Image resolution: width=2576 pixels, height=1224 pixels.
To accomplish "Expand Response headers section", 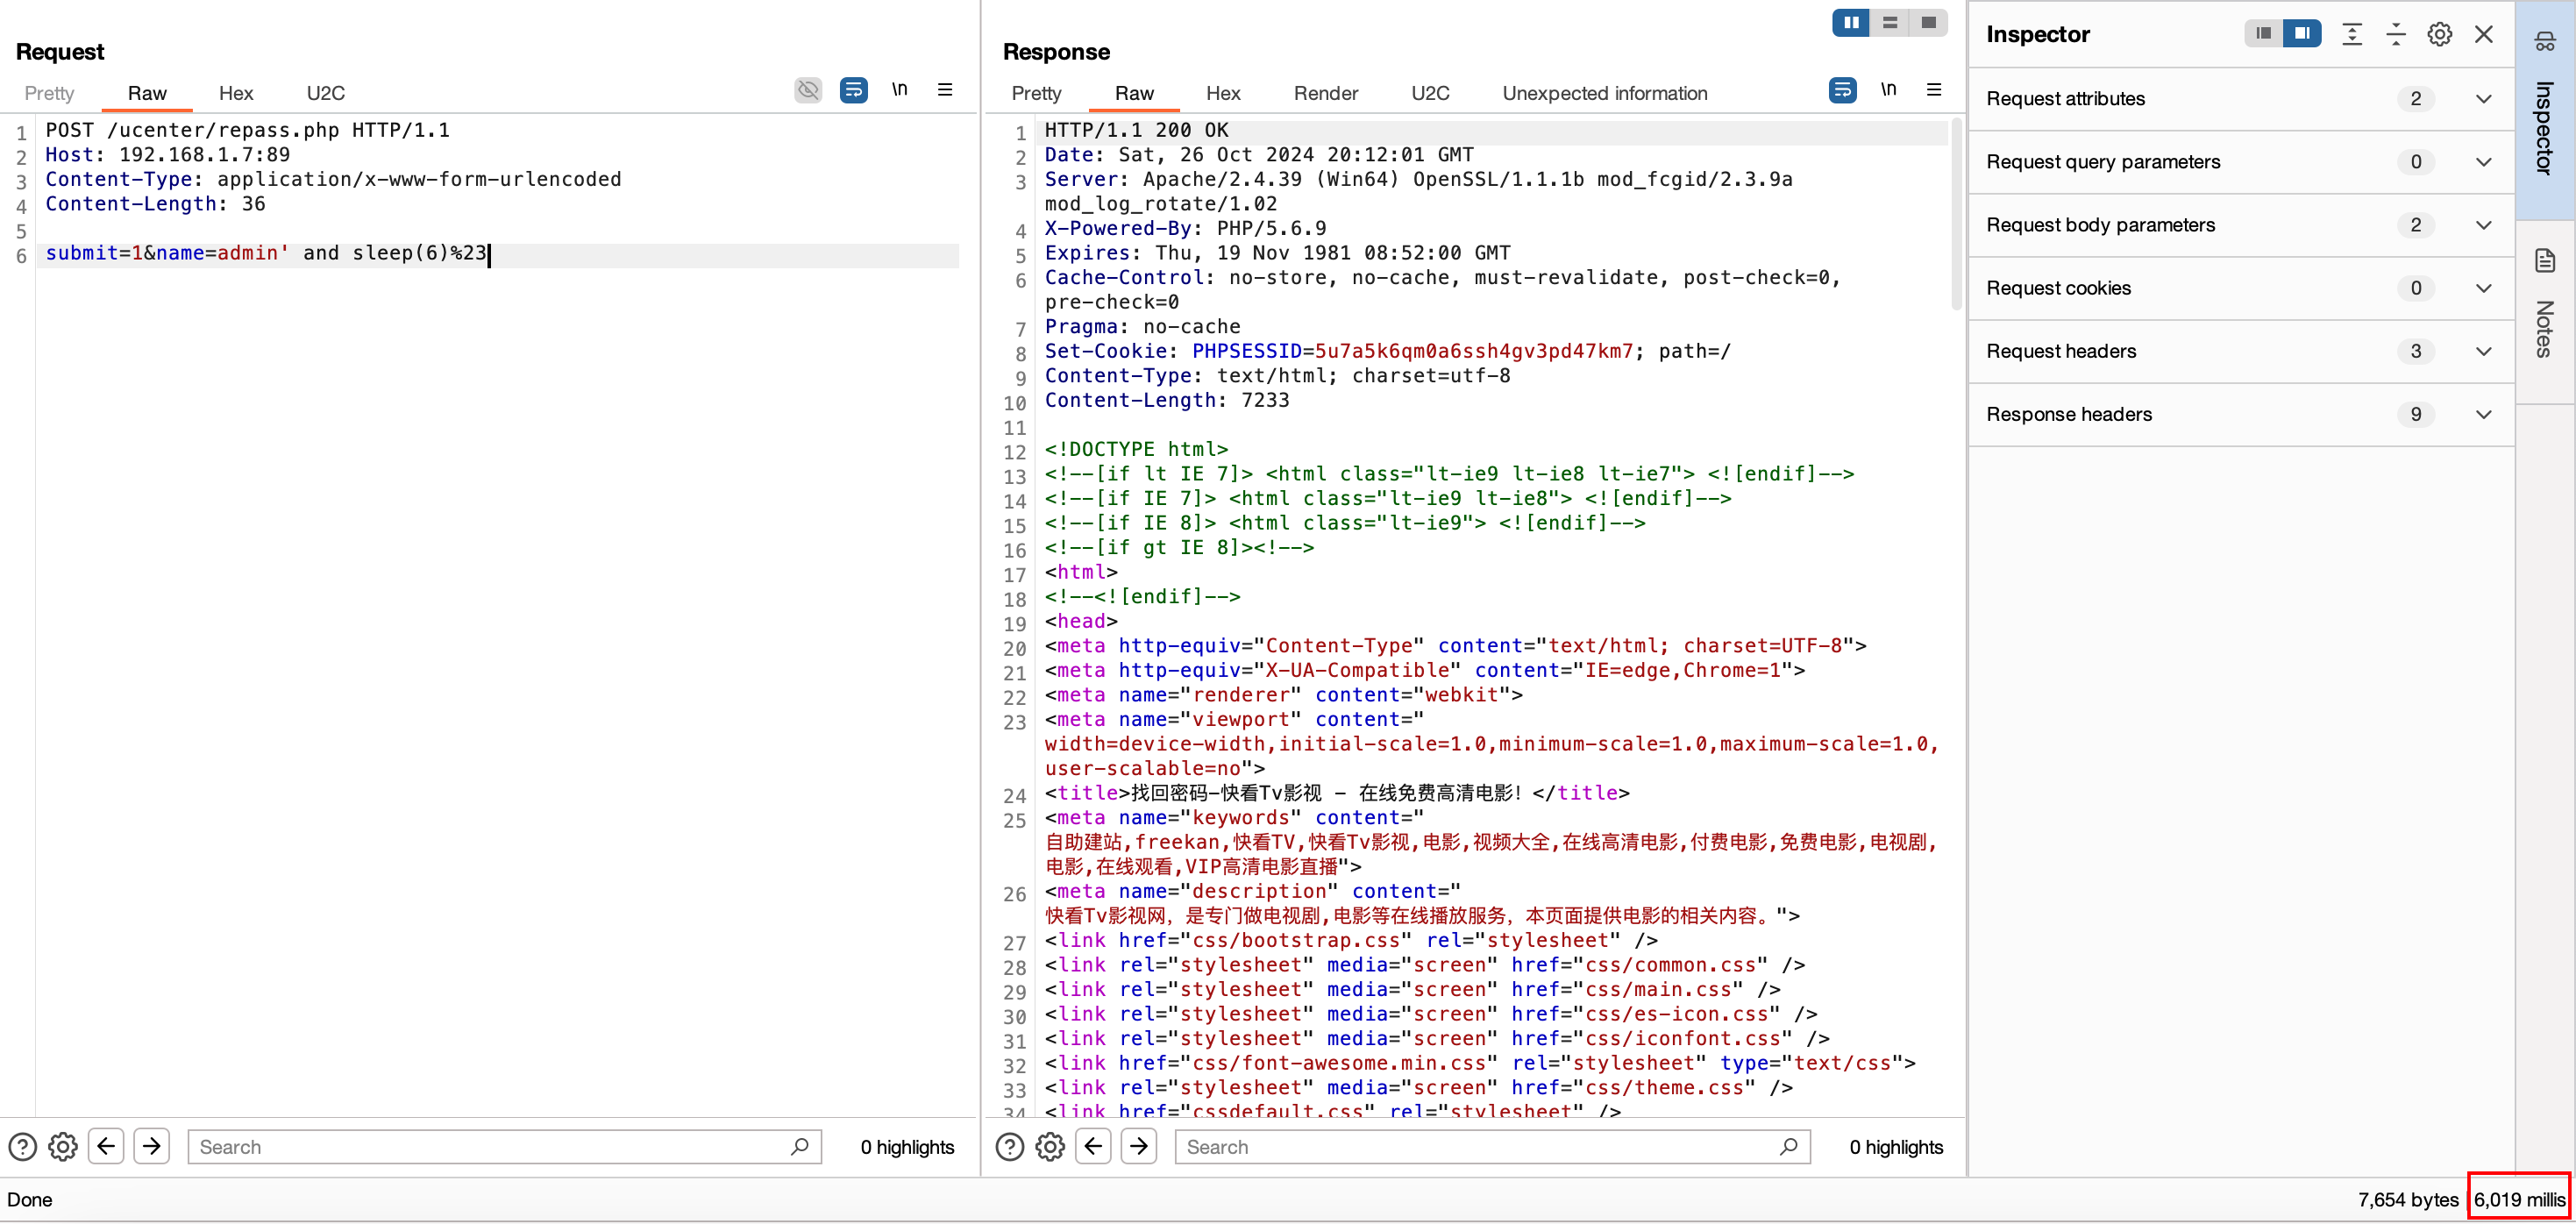I will click(2240, 414).
